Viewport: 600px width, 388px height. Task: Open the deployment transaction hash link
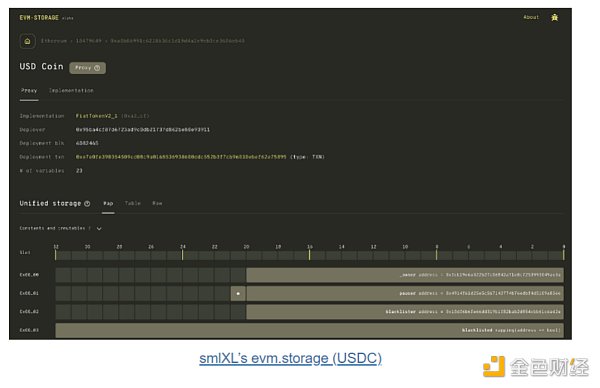tap(181, 157)
